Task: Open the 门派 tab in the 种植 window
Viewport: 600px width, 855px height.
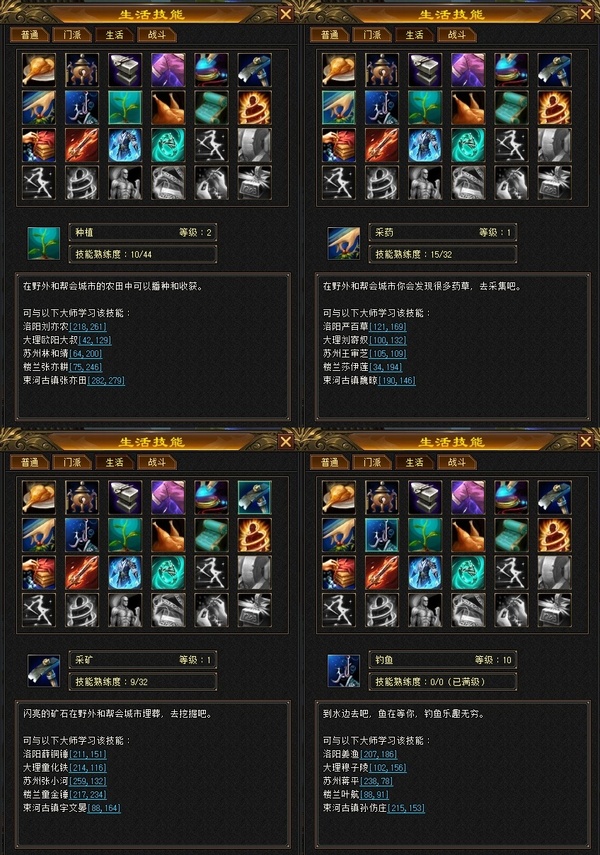Action: [72, 35]
